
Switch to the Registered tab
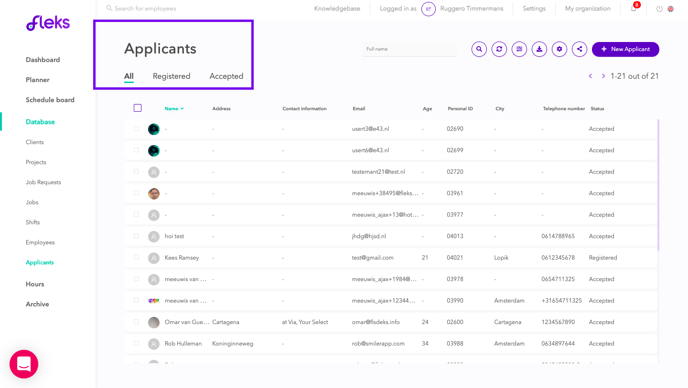coord(172,76)
